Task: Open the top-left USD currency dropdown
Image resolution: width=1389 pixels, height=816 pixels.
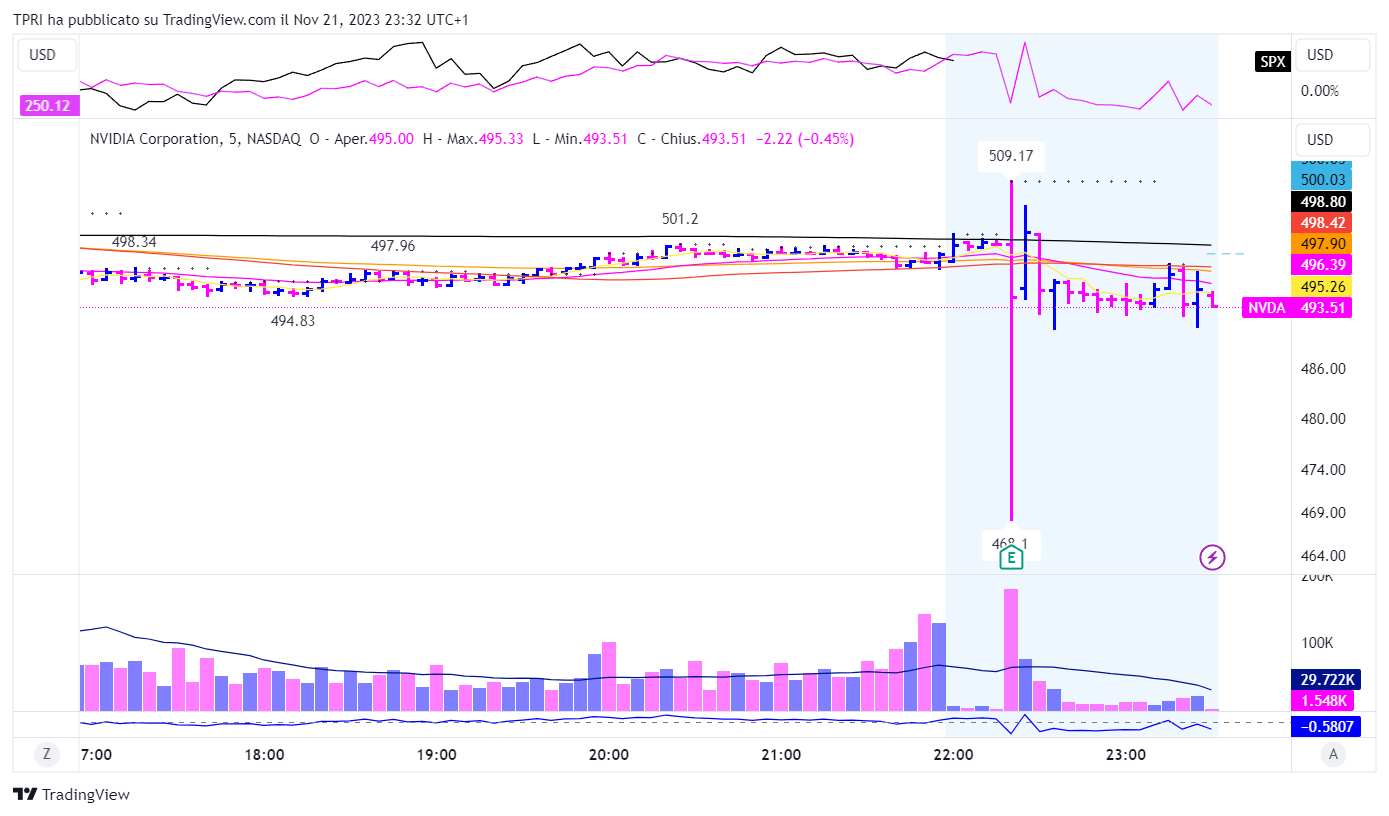Action: (x=43, y=55)
